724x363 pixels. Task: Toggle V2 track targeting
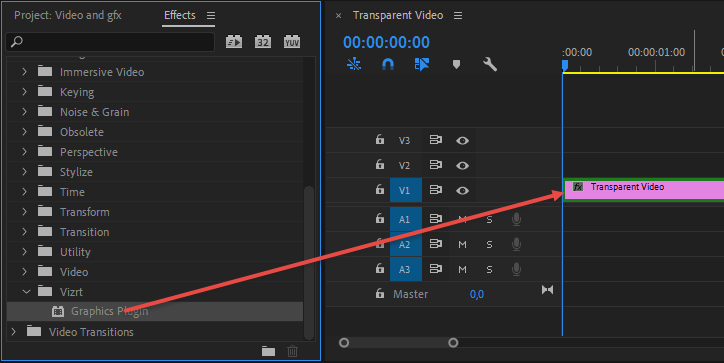404,165
